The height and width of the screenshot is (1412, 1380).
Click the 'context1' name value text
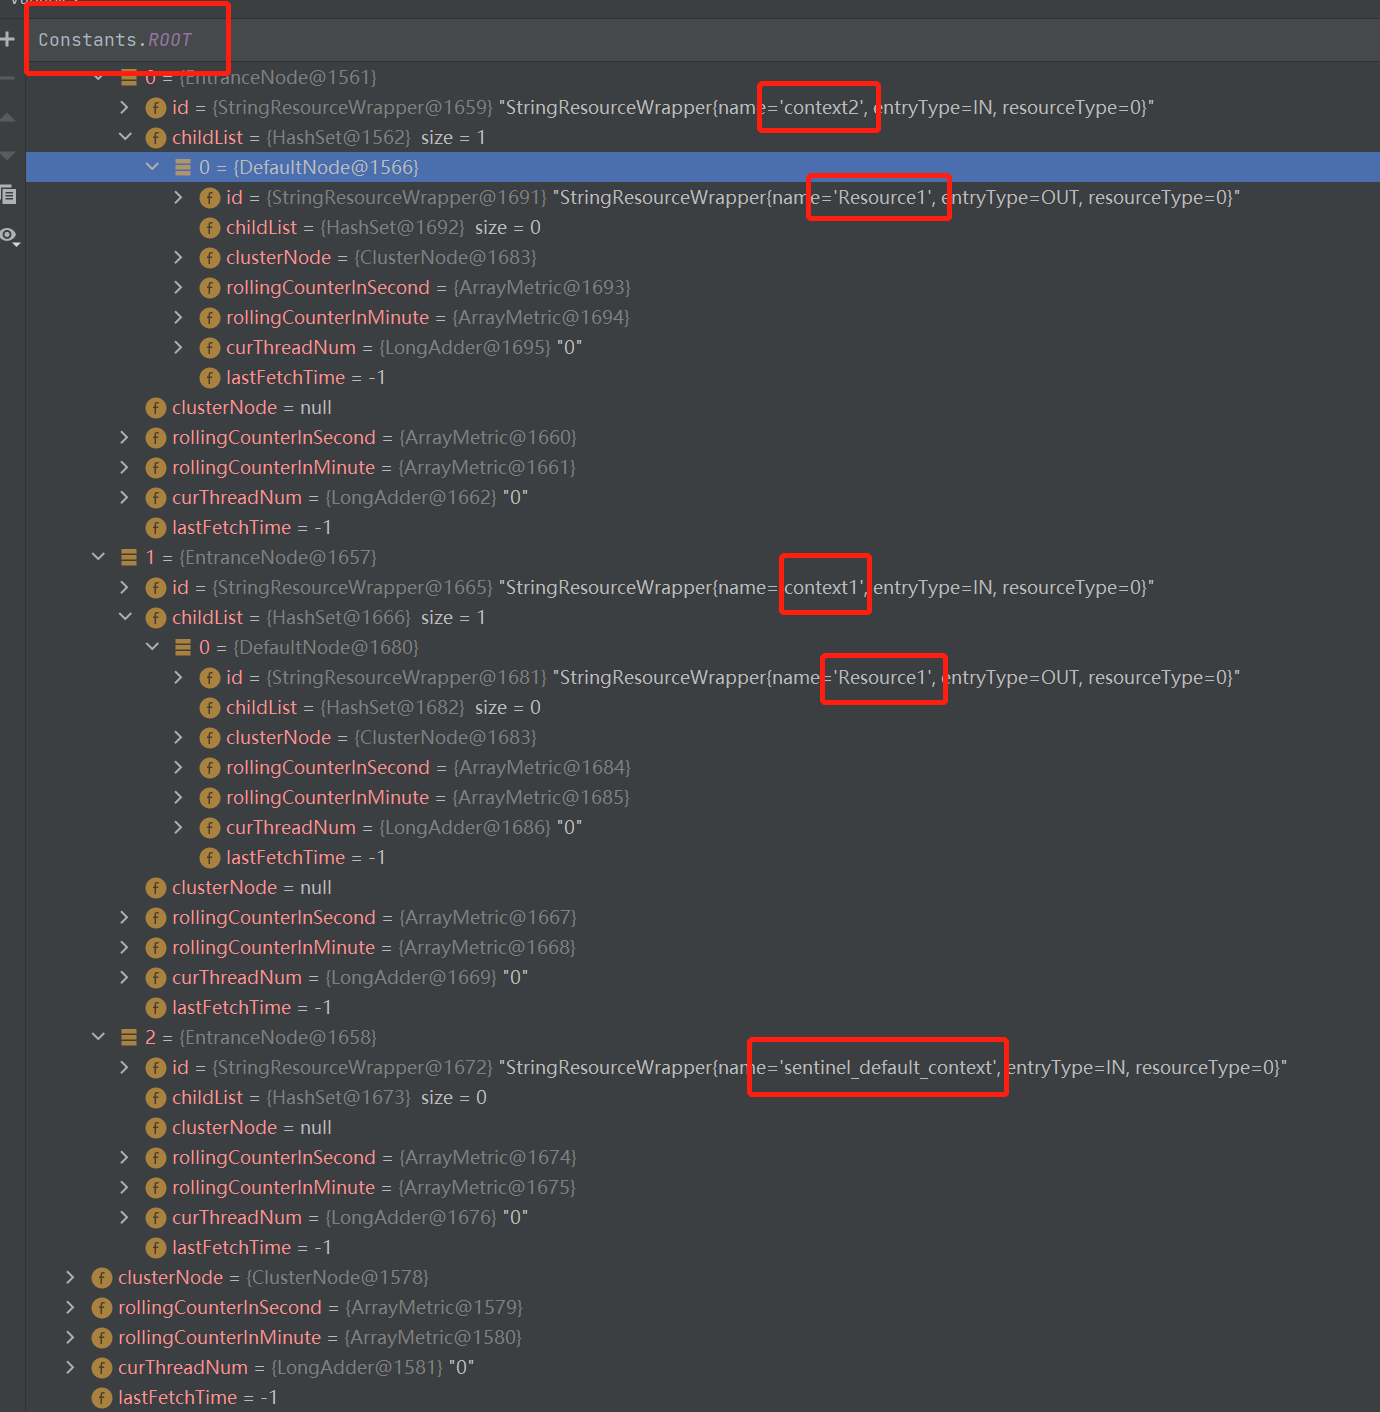click(x=823, y=588)
